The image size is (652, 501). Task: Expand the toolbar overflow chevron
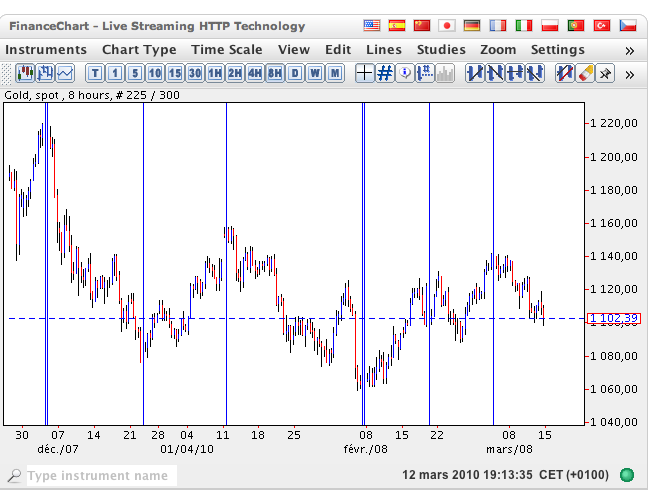click(629, 73)
